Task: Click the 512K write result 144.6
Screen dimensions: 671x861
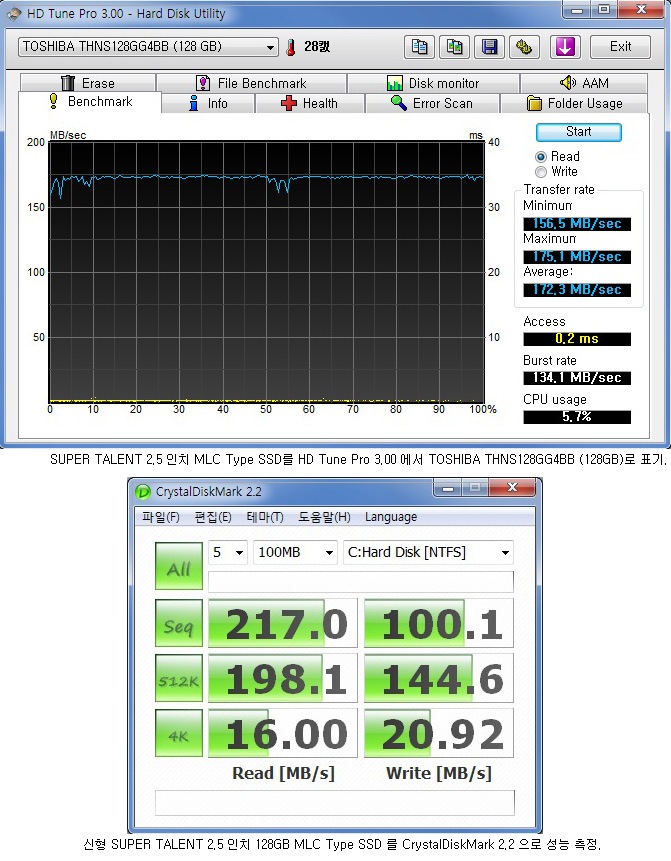Action: pos(439,678)
